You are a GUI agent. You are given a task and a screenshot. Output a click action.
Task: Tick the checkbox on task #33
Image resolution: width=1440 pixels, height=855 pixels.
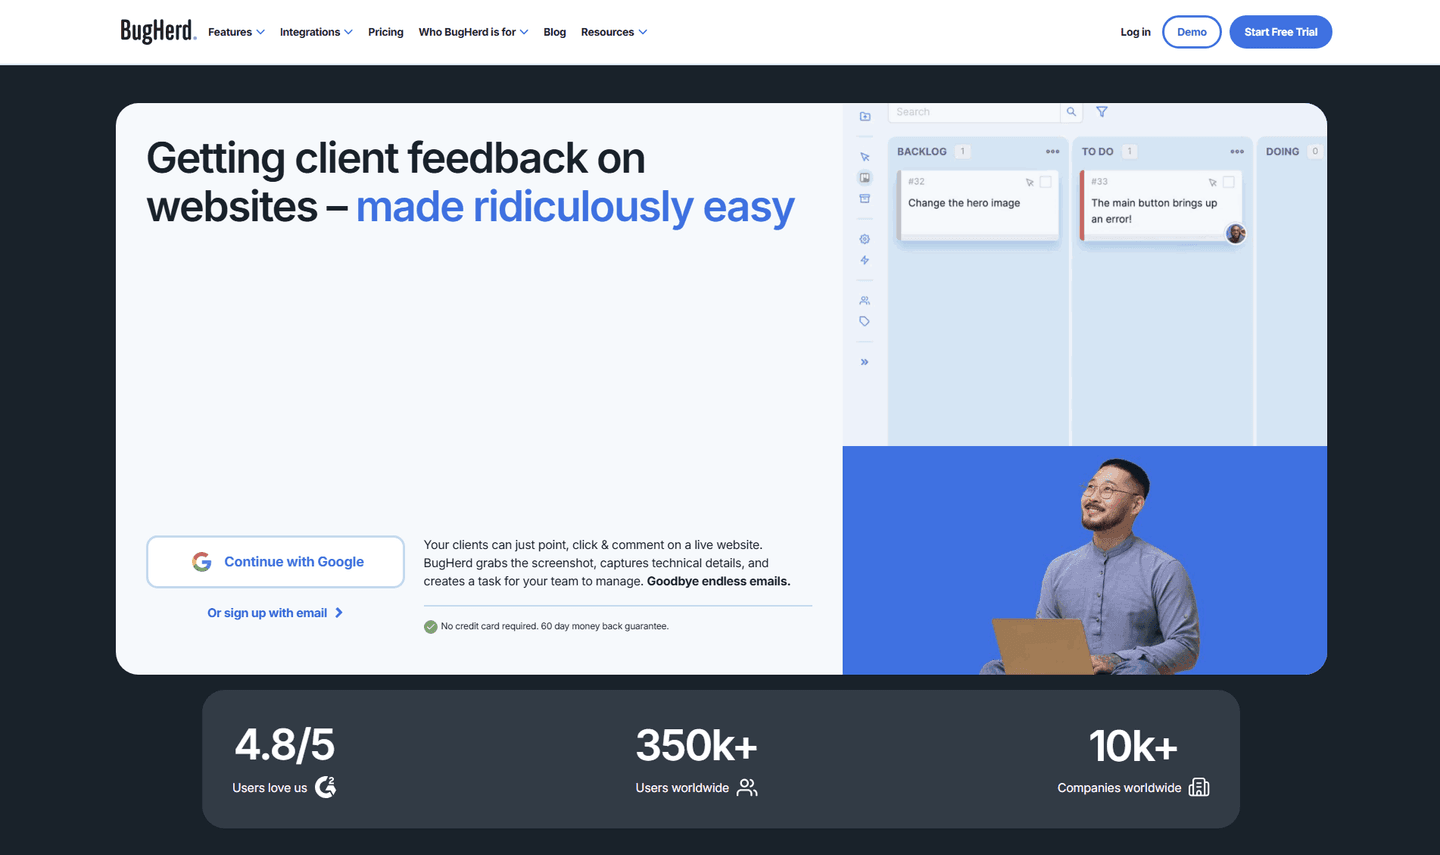click(1229, 182)
